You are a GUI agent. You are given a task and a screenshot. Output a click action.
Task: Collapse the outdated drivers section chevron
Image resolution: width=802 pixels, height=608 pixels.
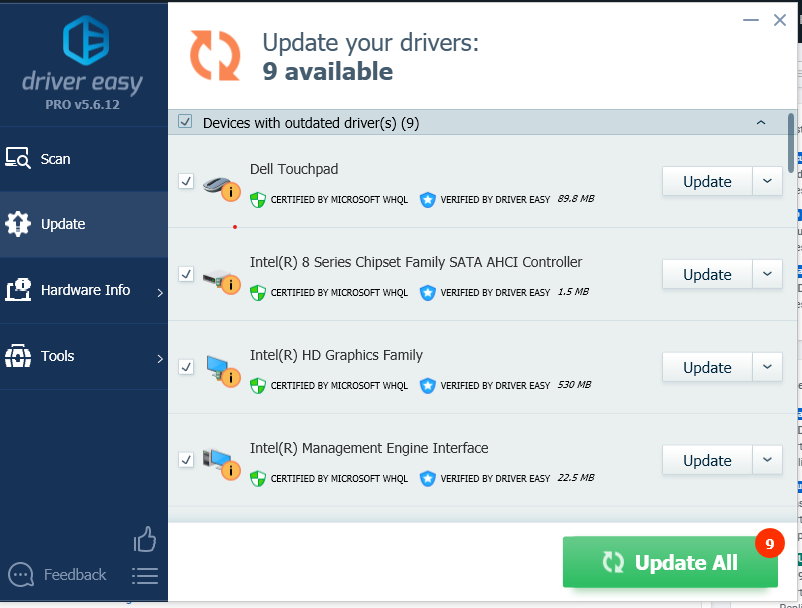point(761,123)
